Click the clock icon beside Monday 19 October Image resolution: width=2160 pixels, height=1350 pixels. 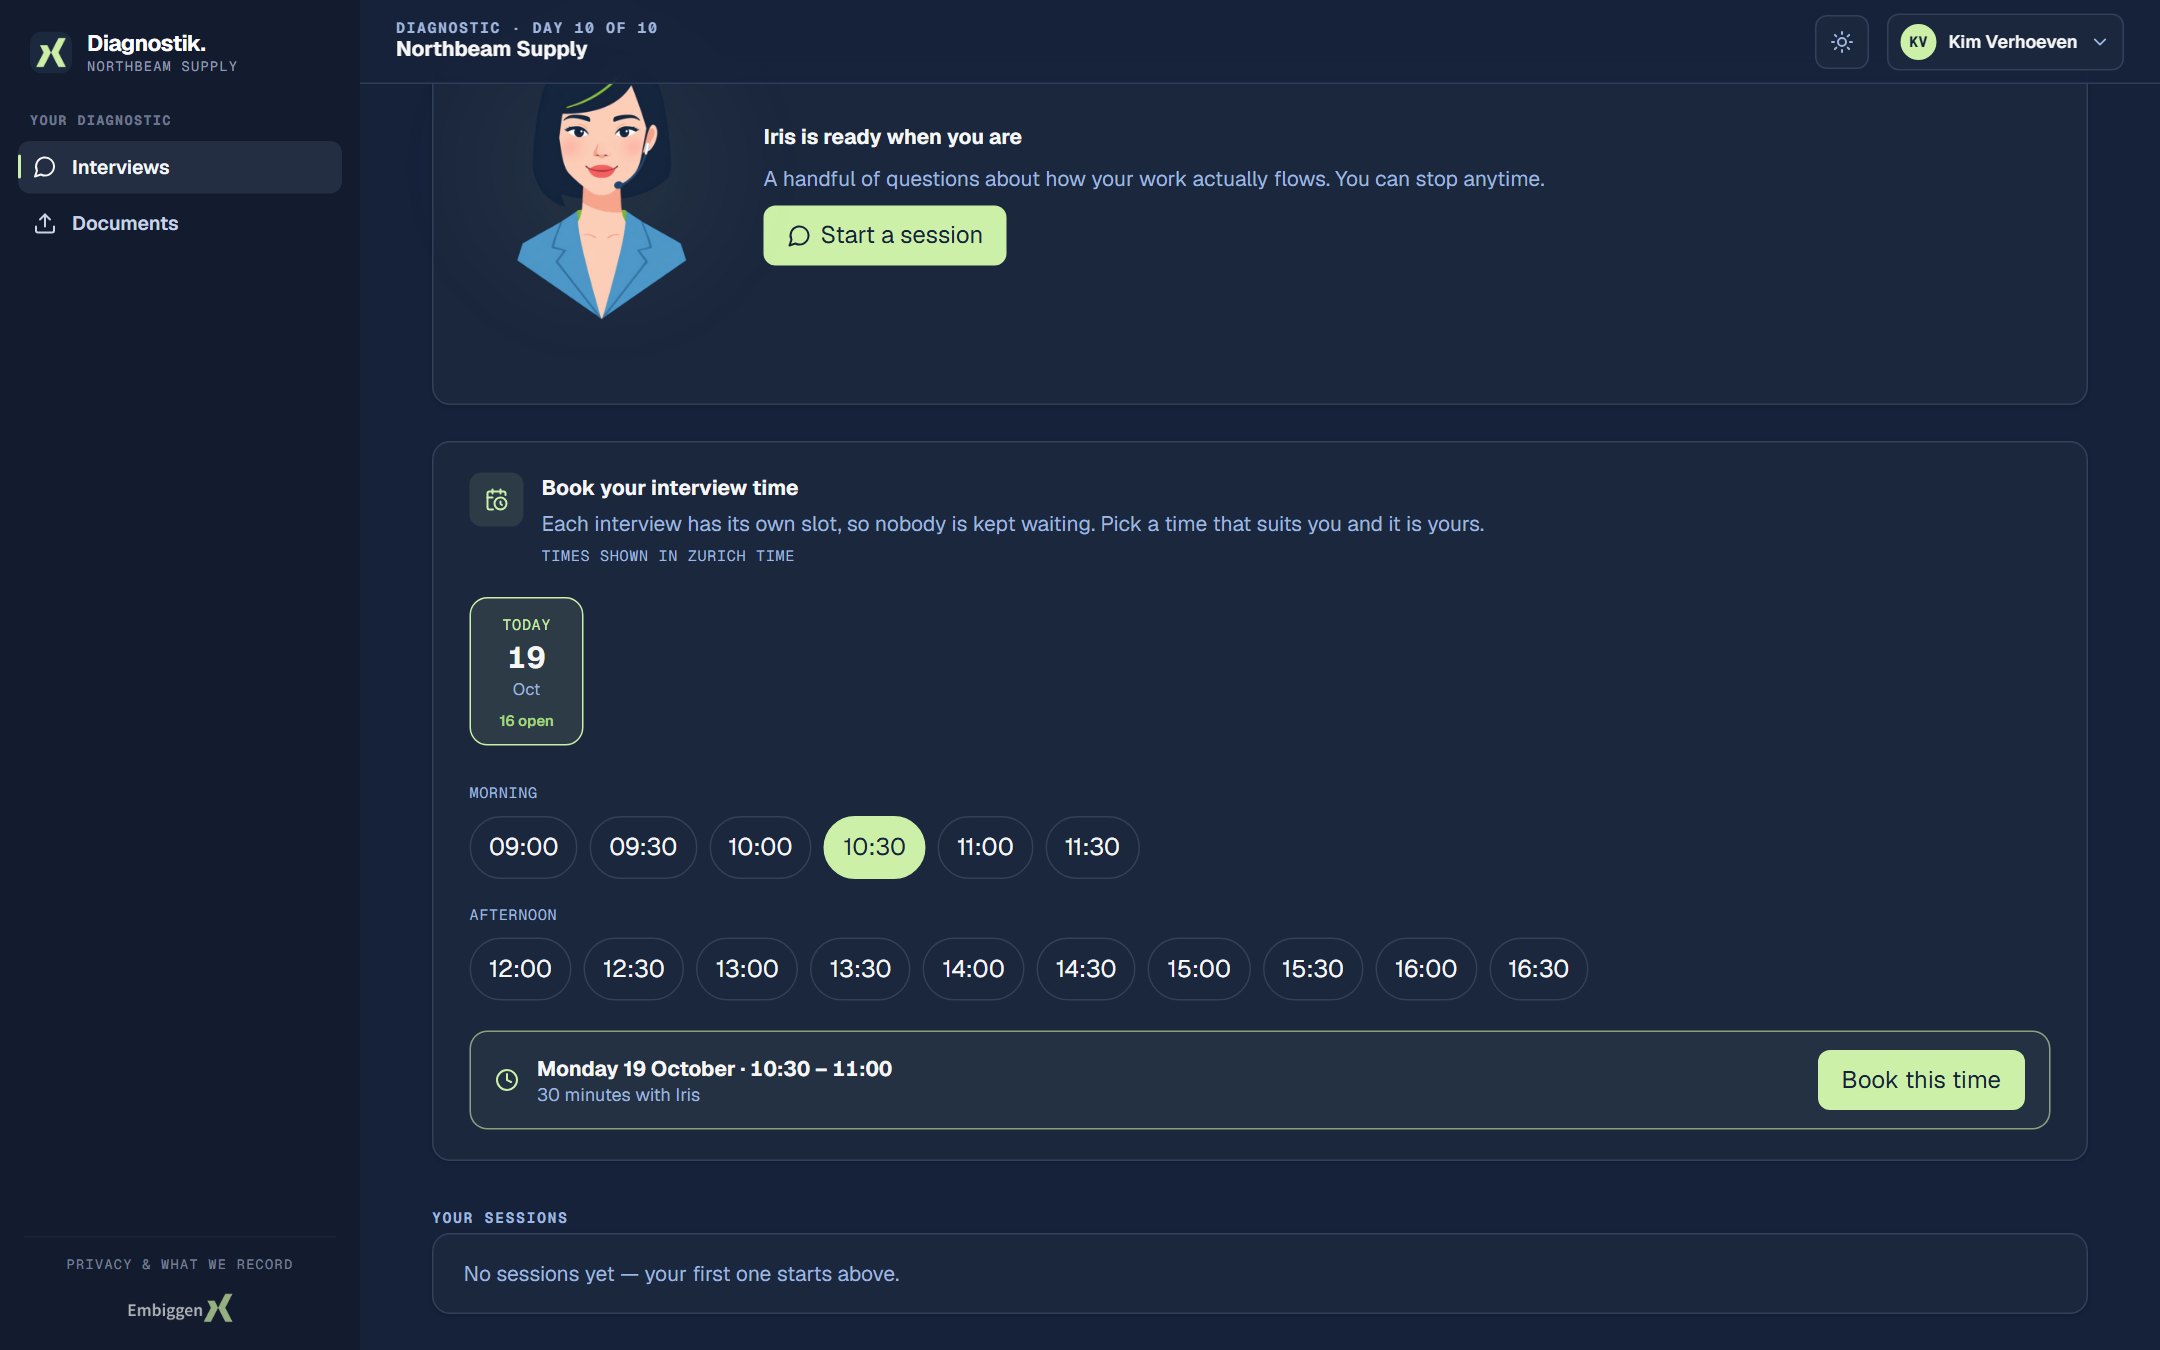[x=507, y=1080]
